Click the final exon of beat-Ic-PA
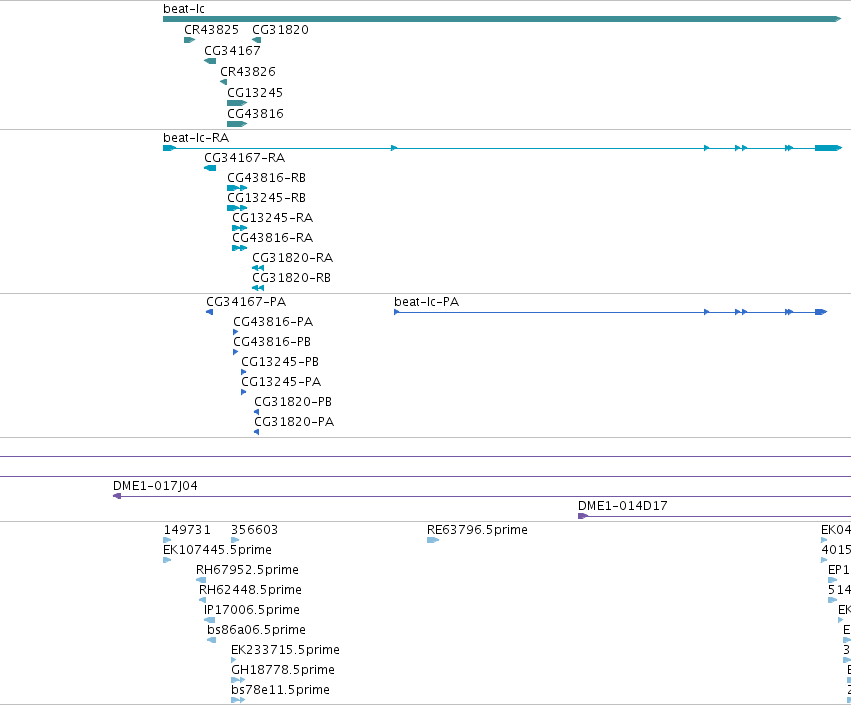The width and height of the screenshot is (851, 705). (821, 312)
